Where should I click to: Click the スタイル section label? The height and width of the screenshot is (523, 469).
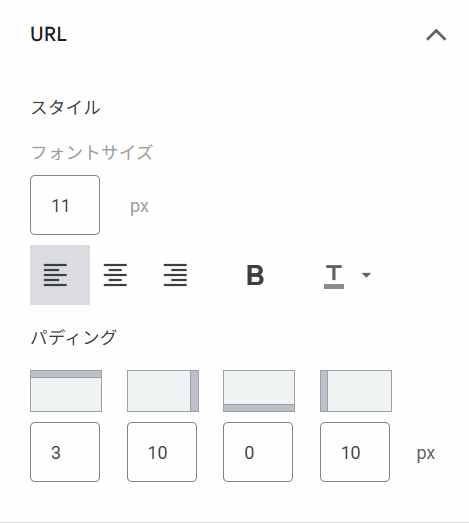[65, 107]
